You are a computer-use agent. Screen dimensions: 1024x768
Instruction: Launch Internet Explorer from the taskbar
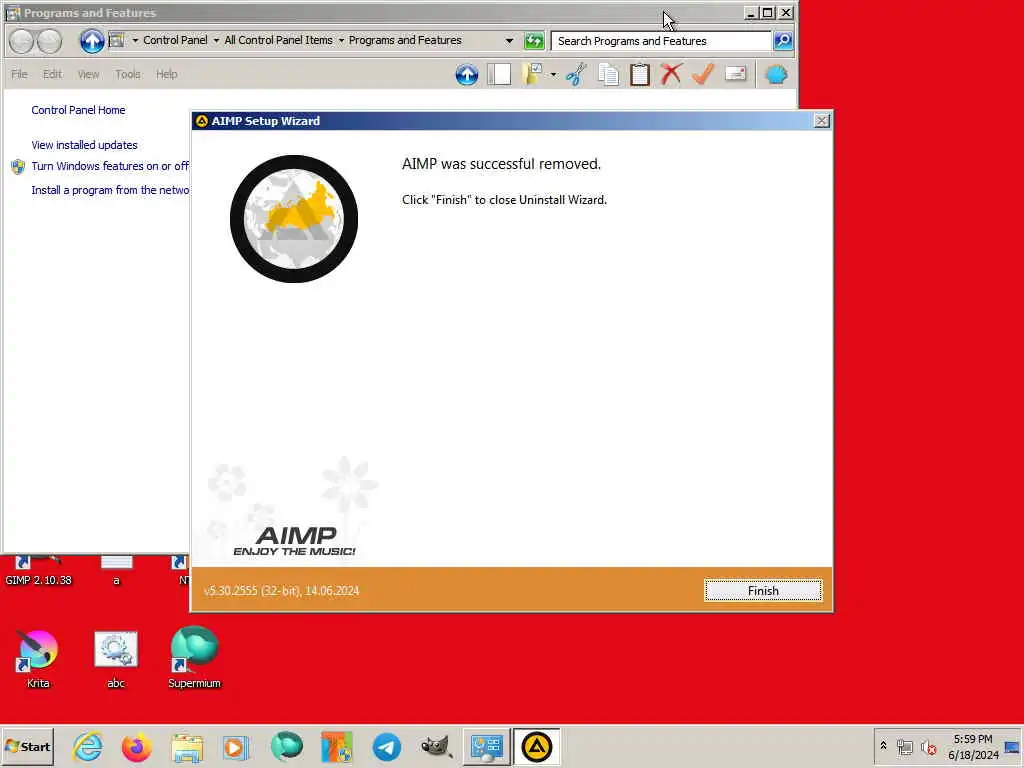coord(88,747)
